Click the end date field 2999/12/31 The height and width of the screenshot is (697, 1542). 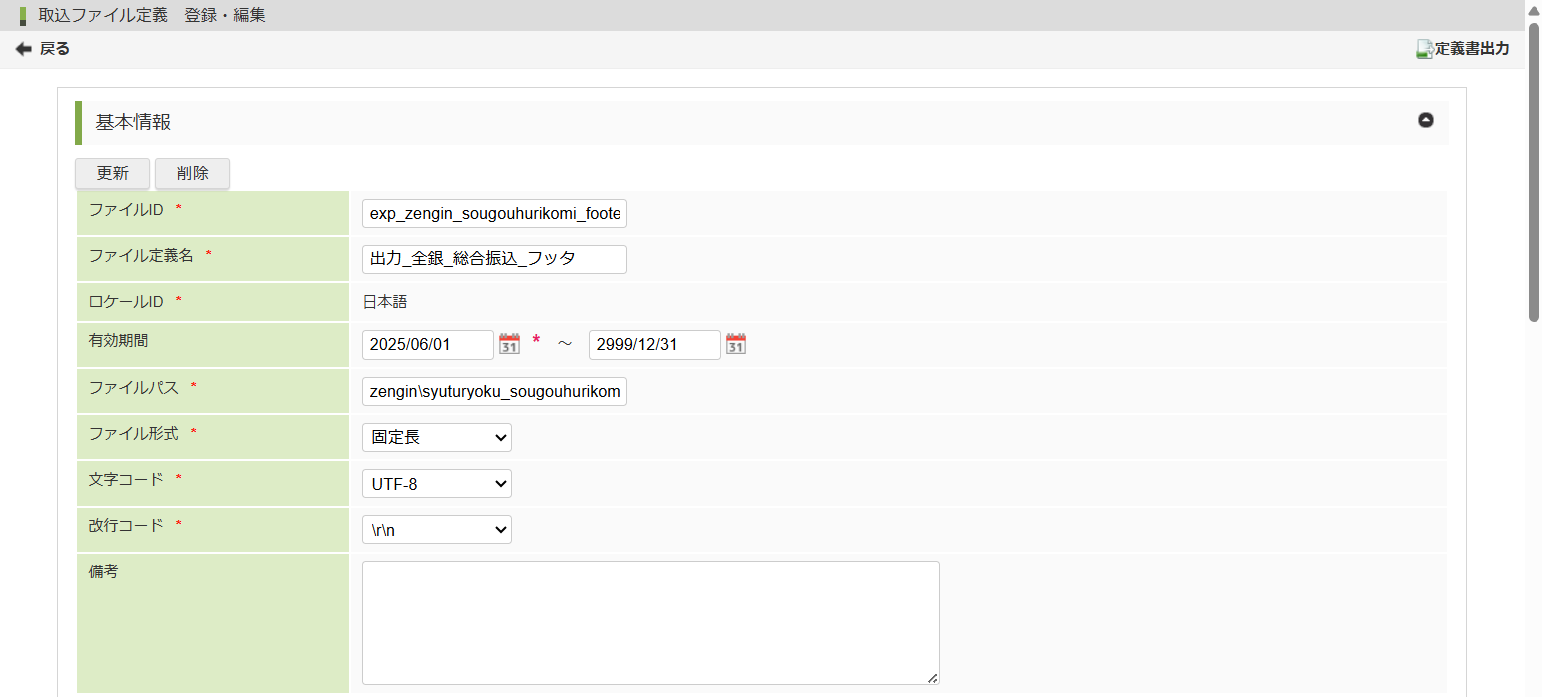654,345
